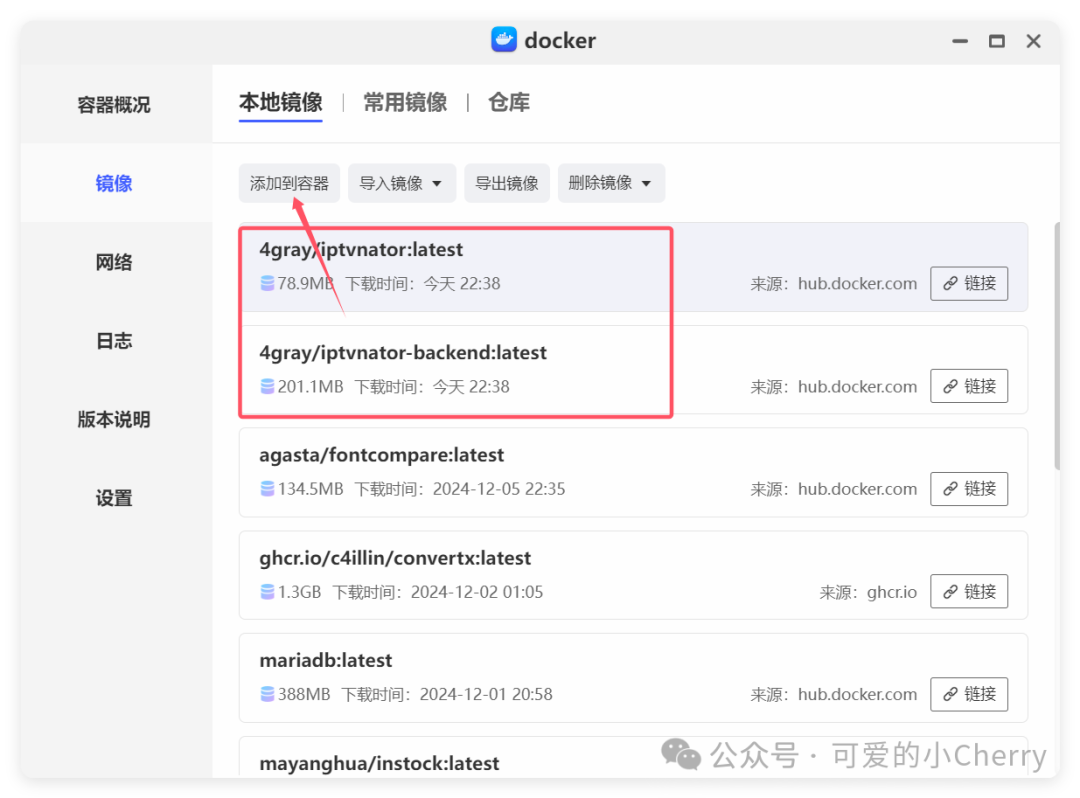Click hub.docker.com source of mariadb row
Screen dimensions: 1080x798
coord(858,695)
